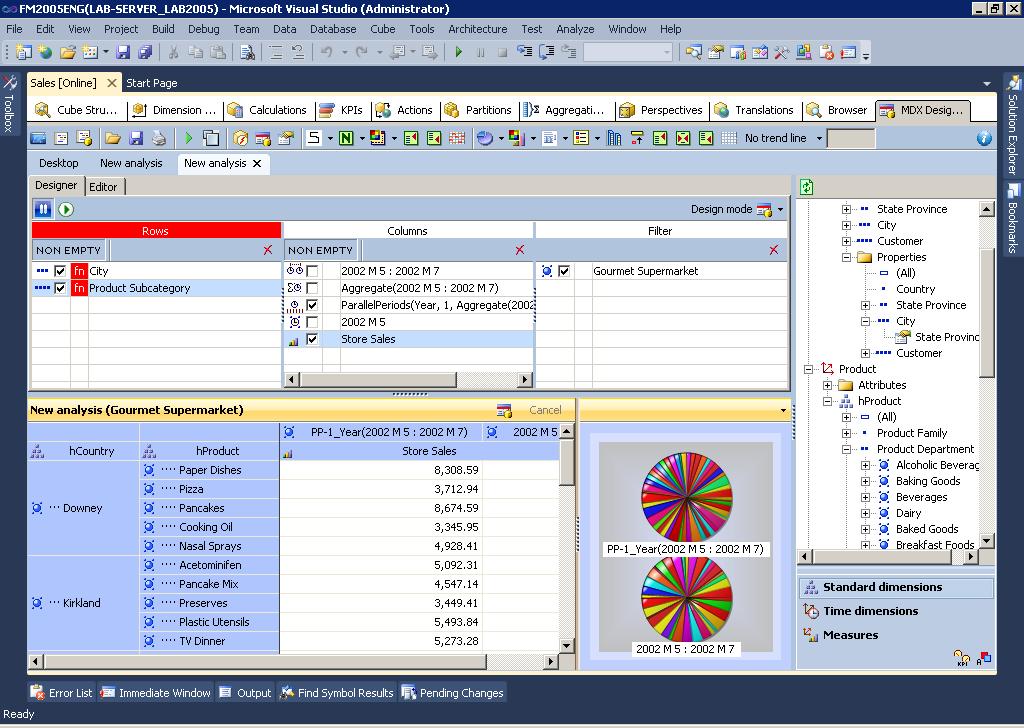Click the KPI icon at bottom right
This screenshot has height=728, width=1024.
(x=961, y=658)
